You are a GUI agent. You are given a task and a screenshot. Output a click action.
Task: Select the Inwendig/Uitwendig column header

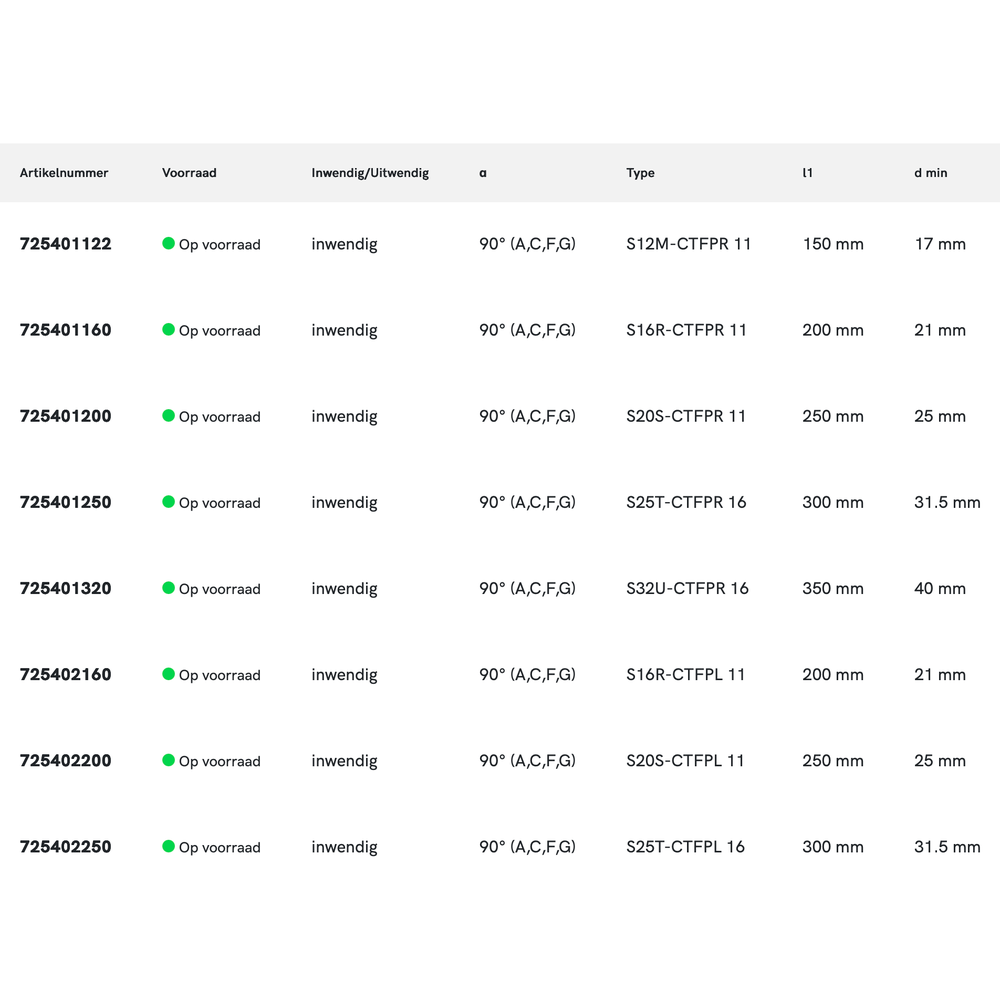[370, 173]
